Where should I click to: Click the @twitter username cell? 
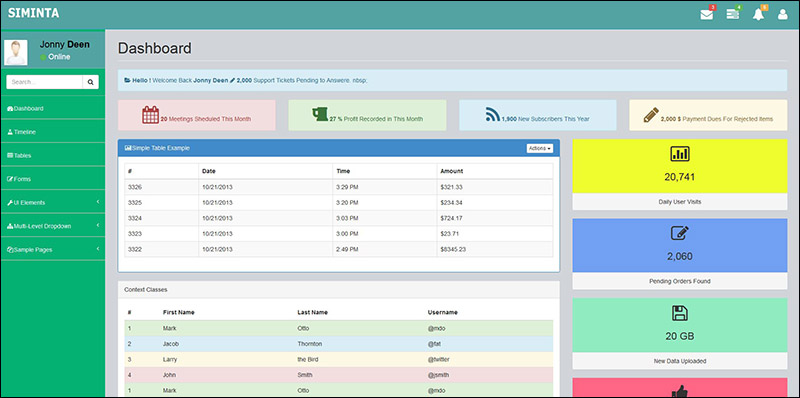[x=439, y=359]
